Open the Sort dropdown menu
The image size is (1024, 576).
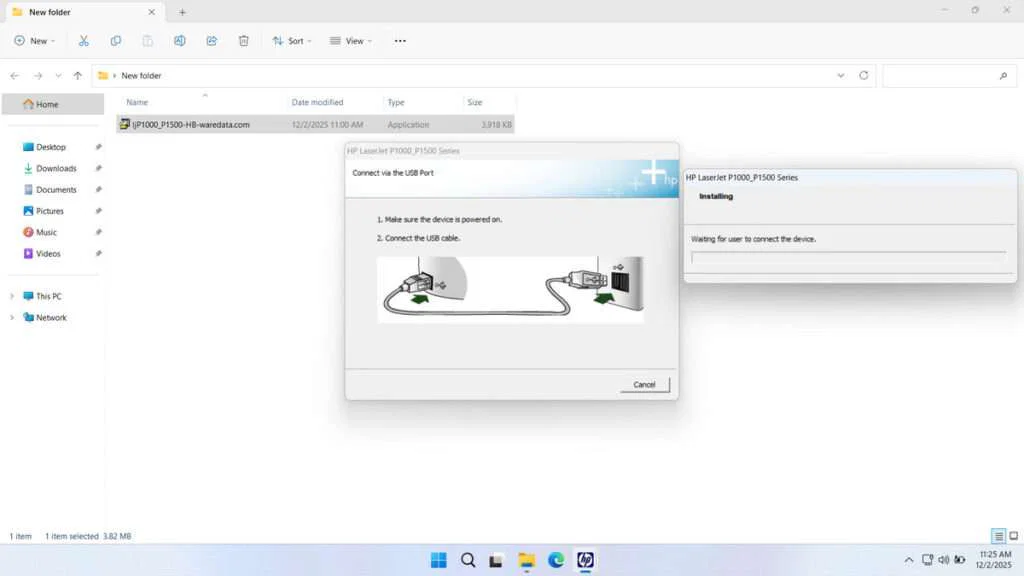pos(292,40)
